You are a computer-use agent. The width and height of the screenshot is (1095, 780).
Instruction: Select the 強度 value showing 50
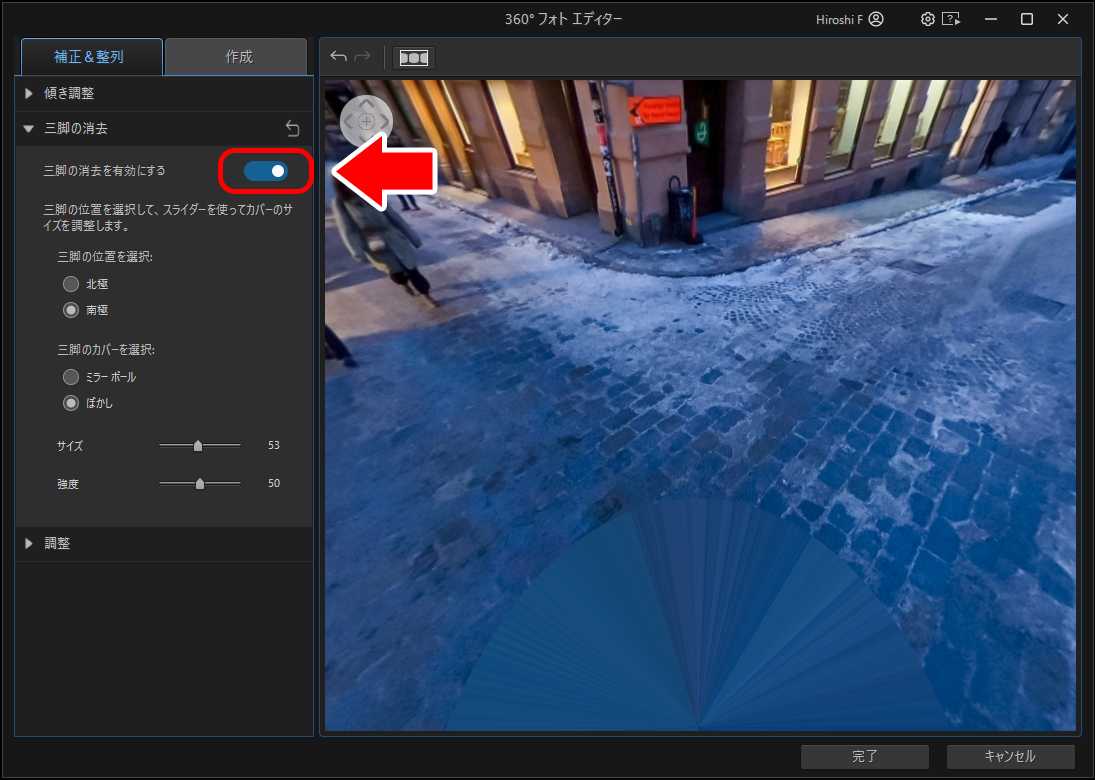(x=273, y=483)
